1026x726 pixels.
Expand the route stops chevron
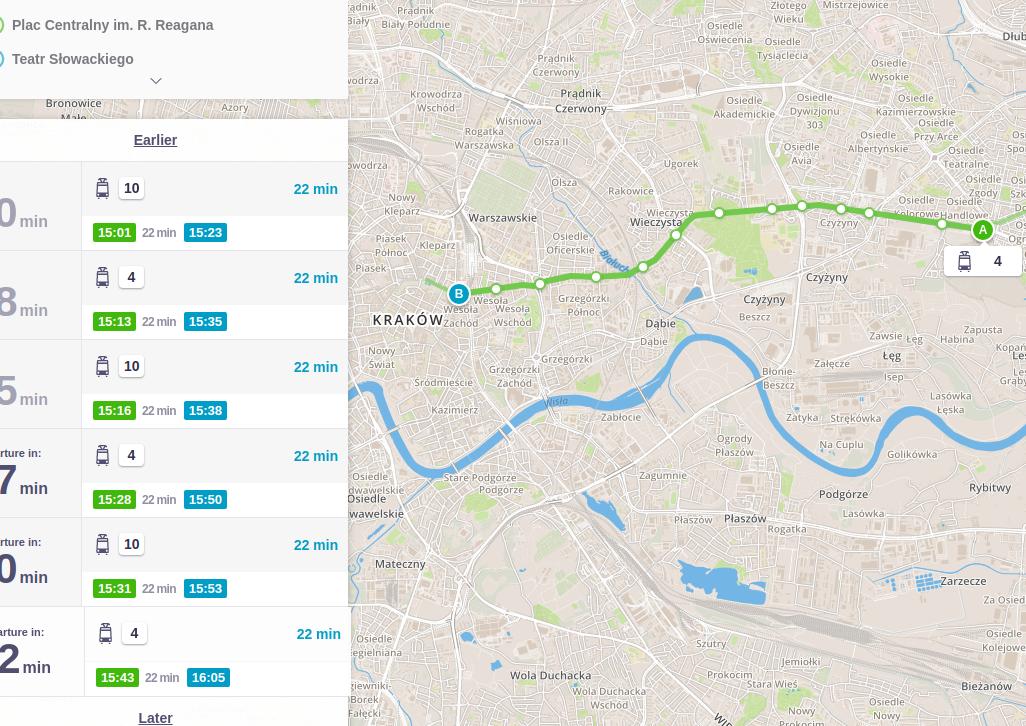point(155,81)
